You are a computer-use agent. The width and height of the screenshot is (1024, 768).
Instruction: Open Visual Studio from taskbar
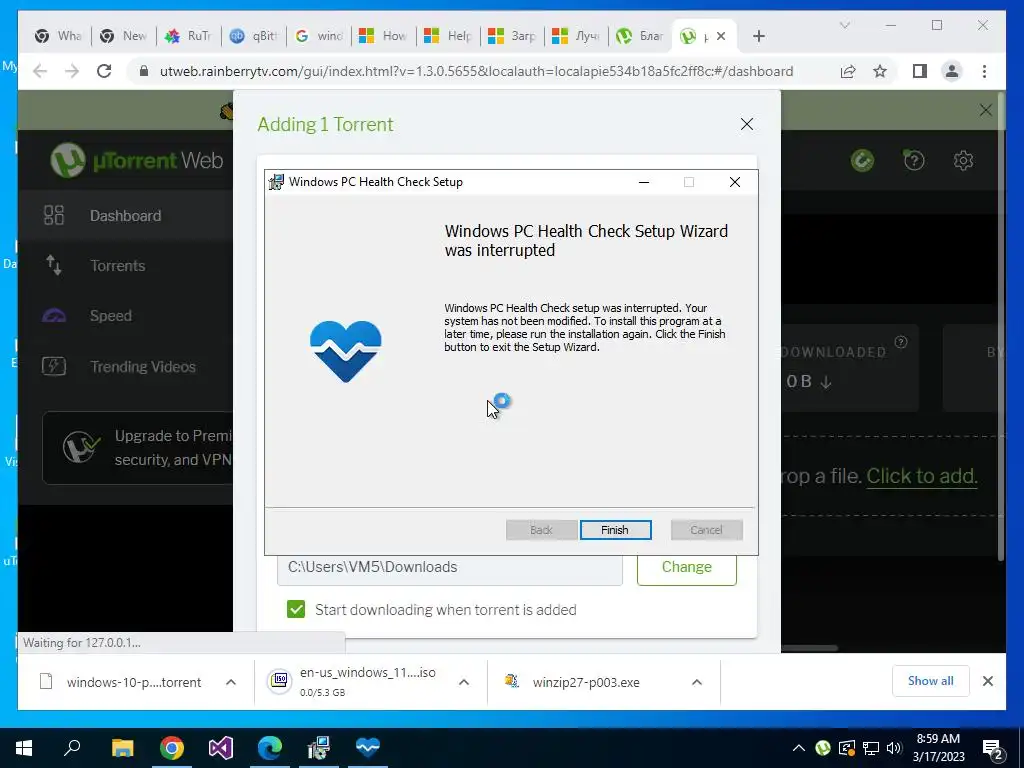click(220, 748)
